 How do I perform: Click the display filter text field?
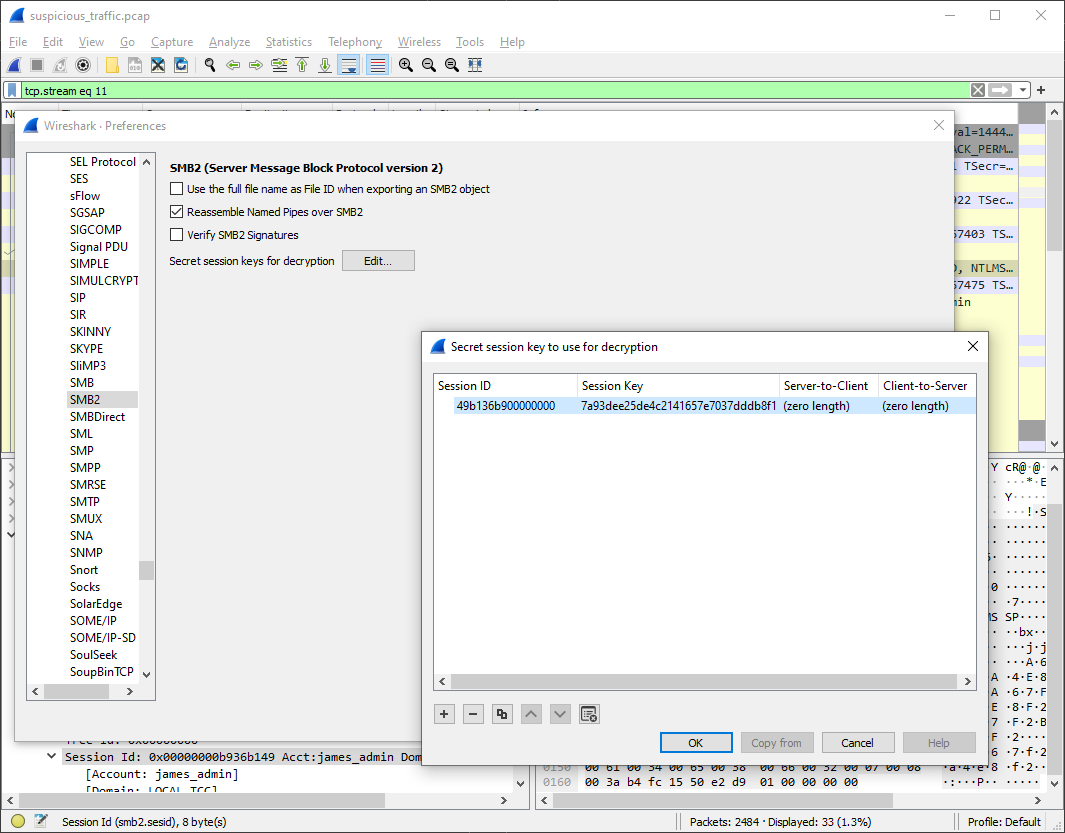pyautogui.click(x=496, y=90)
